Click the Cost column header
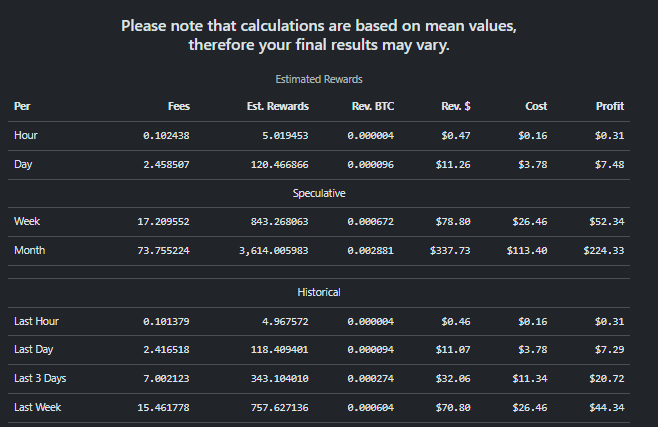The image size is (658, 427). pos(536,106)
